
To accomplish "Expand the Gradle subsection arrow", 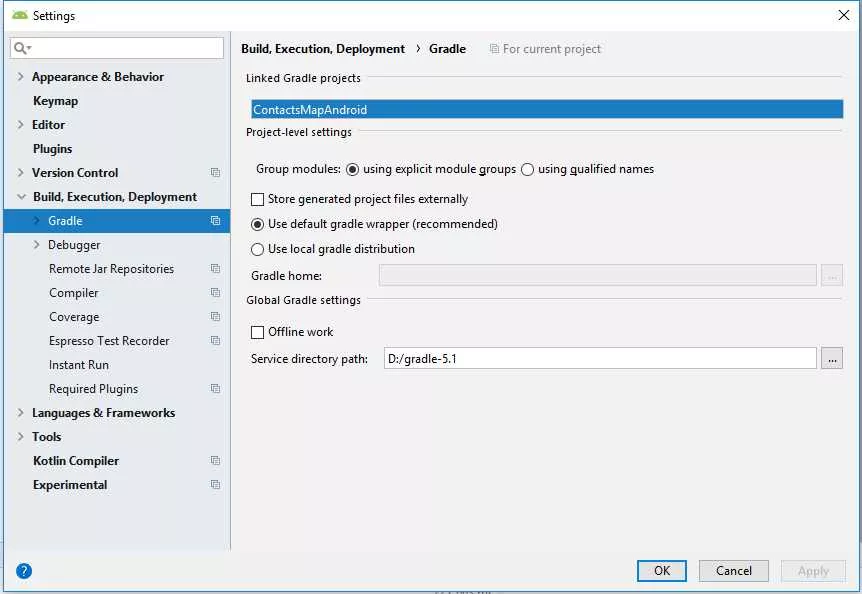I will click(x=36, y=221).
